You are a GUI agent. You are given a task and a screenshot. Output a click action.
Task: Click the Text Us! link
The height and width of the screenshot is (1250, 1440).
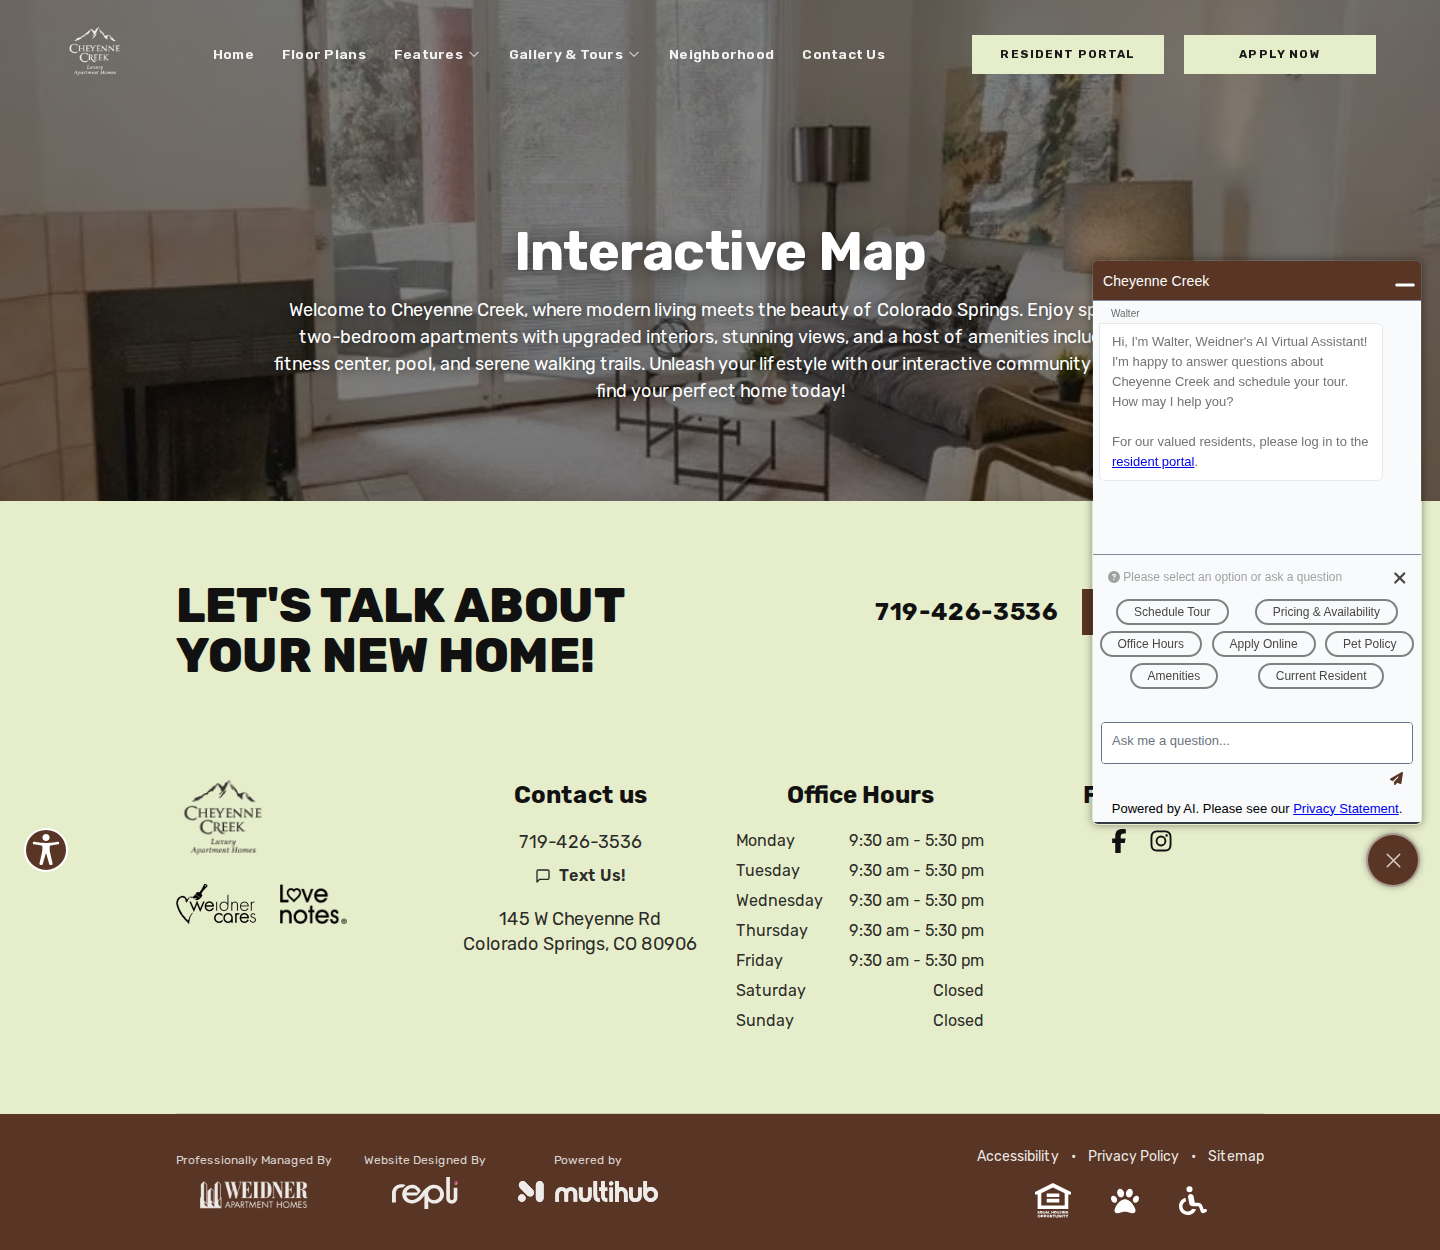click(x=580, y=875)
